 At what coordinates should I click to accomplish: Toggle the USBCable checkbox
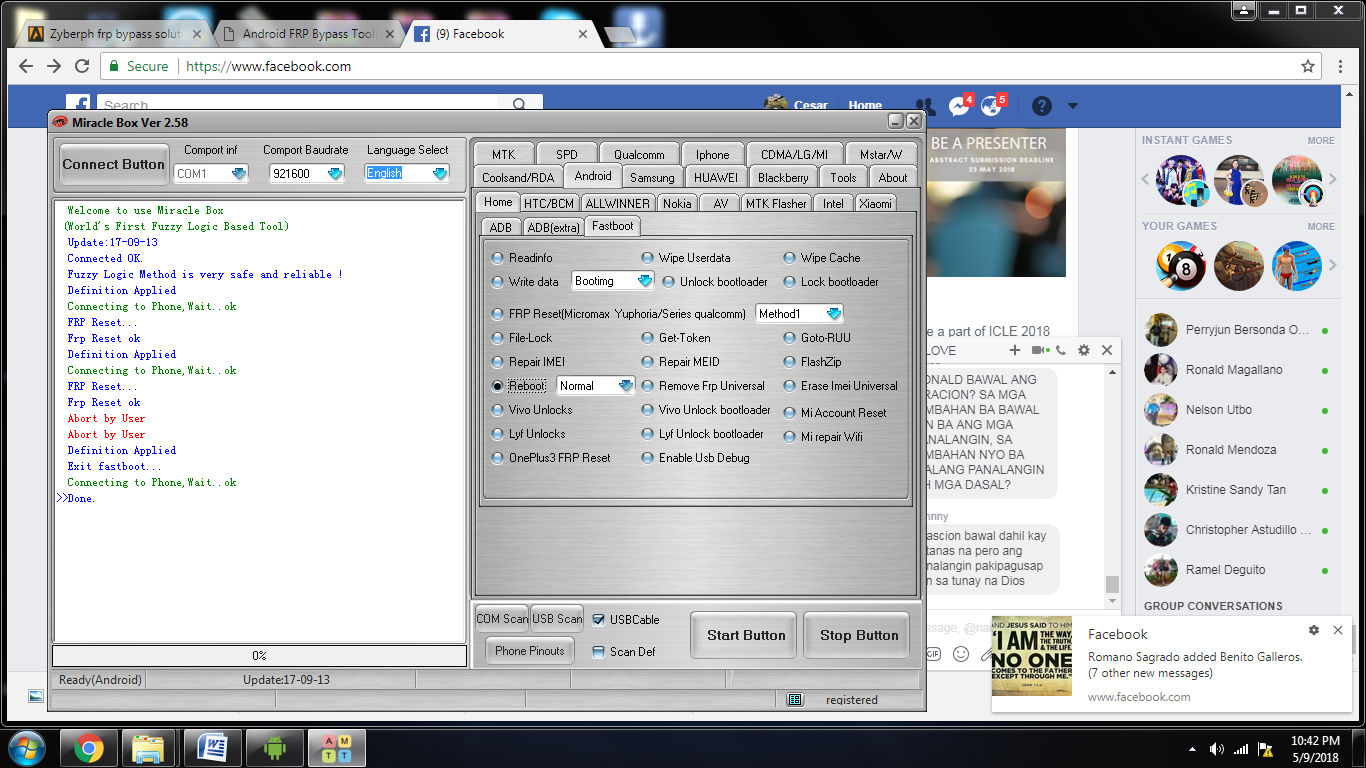598,620
